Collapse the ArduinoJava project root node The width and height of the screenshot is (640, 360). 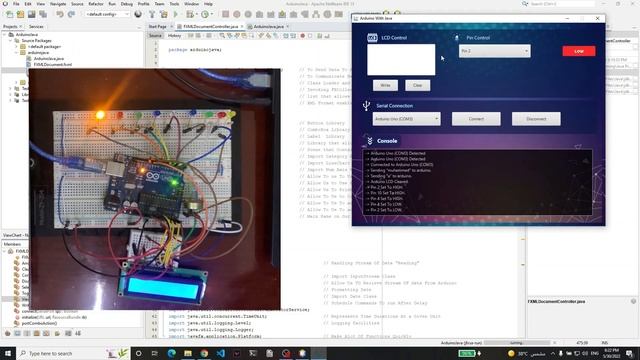(5, 35)
